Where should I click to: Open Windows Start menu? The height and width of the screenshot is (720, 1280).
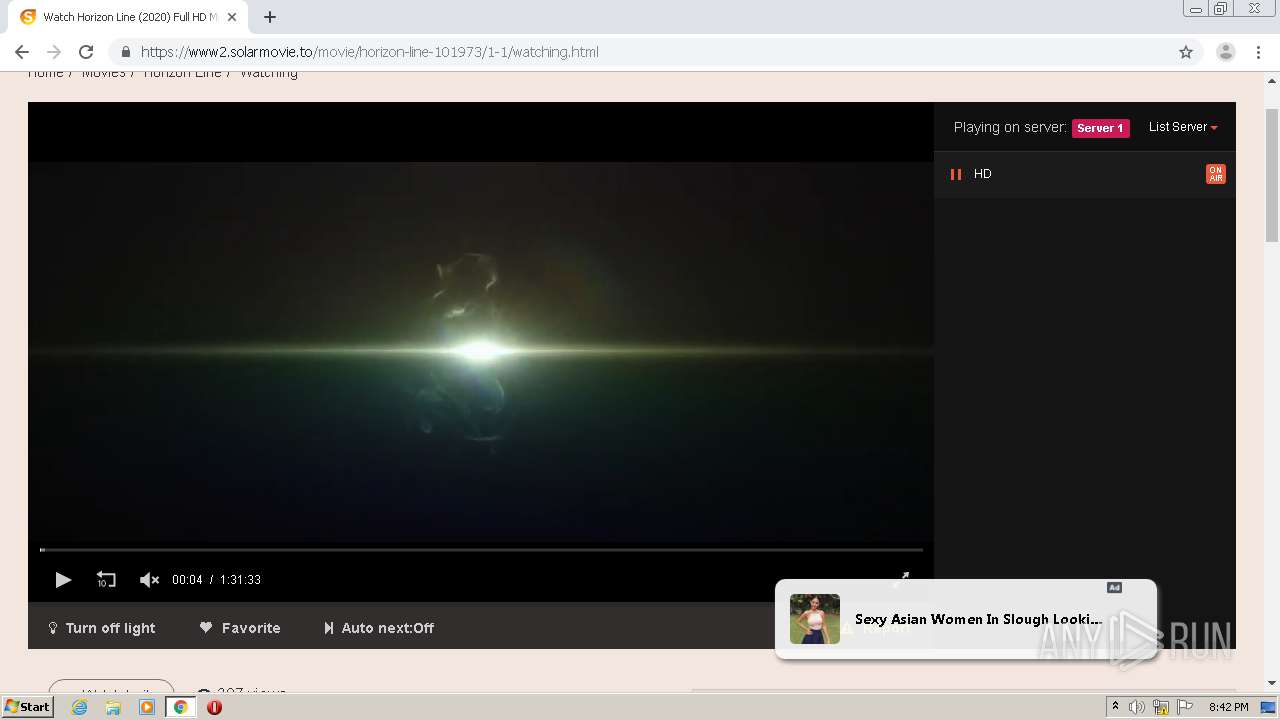(x=28, y=707)
